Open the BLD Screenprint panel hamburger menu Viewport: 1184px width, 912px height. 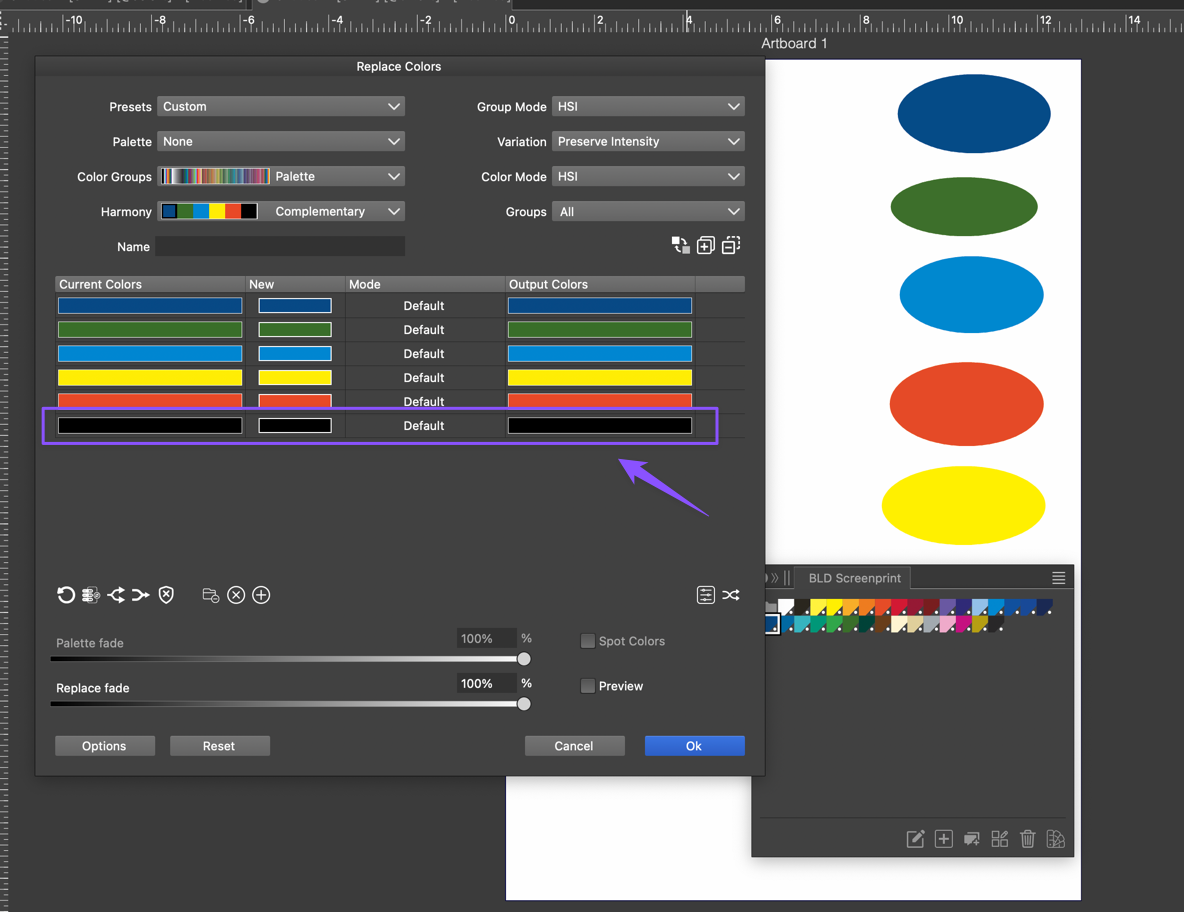pos(1058,578)
